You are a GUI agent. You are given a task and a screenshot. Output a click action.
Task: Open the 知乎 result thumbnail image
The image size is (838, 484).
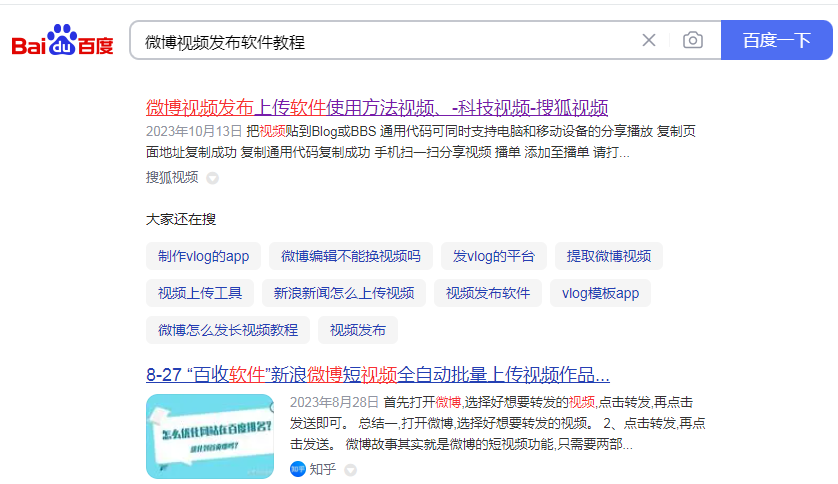point(210,436)
